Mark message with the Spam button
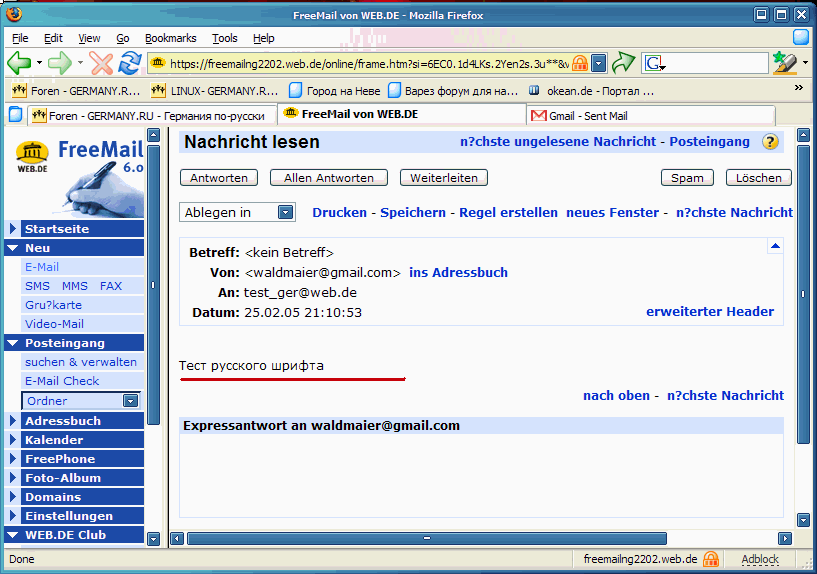Viewport: 817px width, 574px height. click(687, 178)
